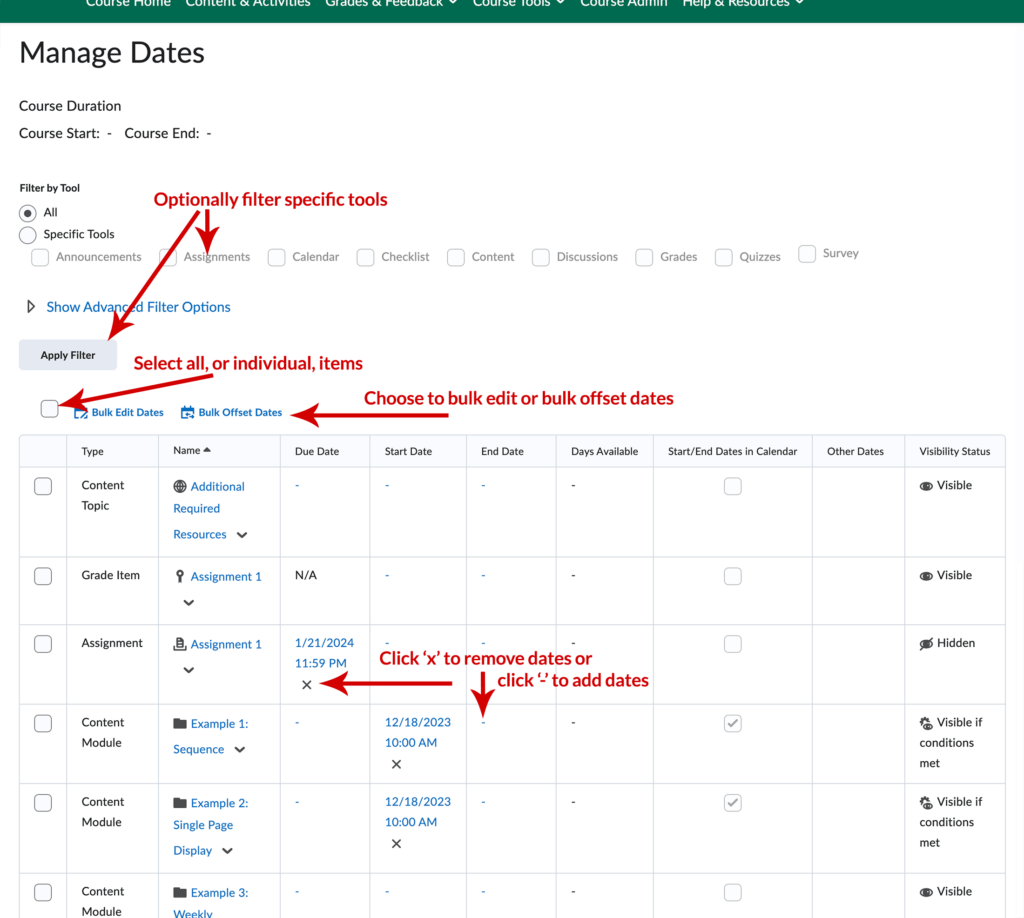
Task: Click the Apply Filter button
Action: (67, 354)
